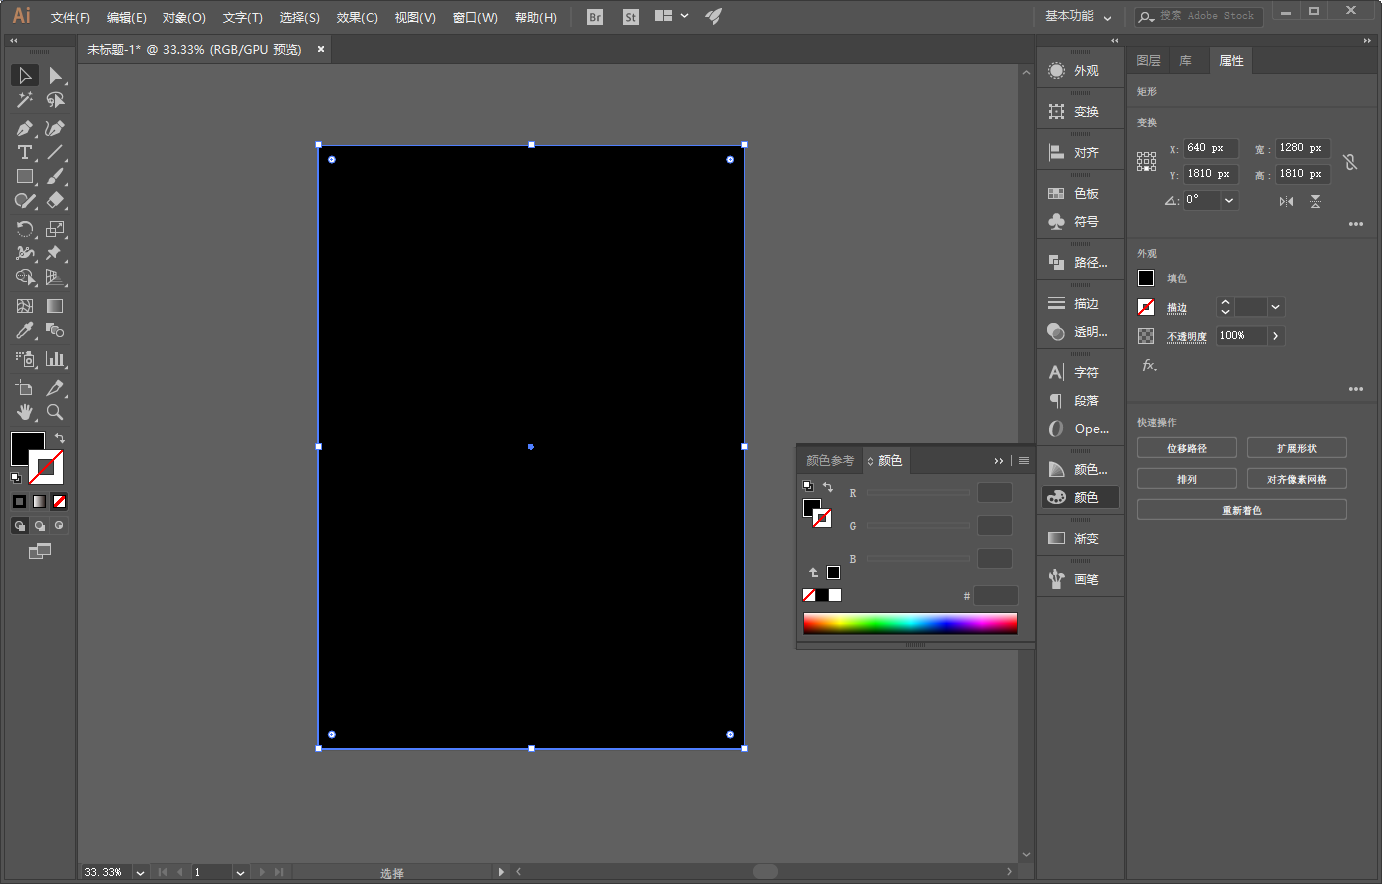
Task: Expand the rotation angle dropdown
Action: click(x=1229, y=200)
